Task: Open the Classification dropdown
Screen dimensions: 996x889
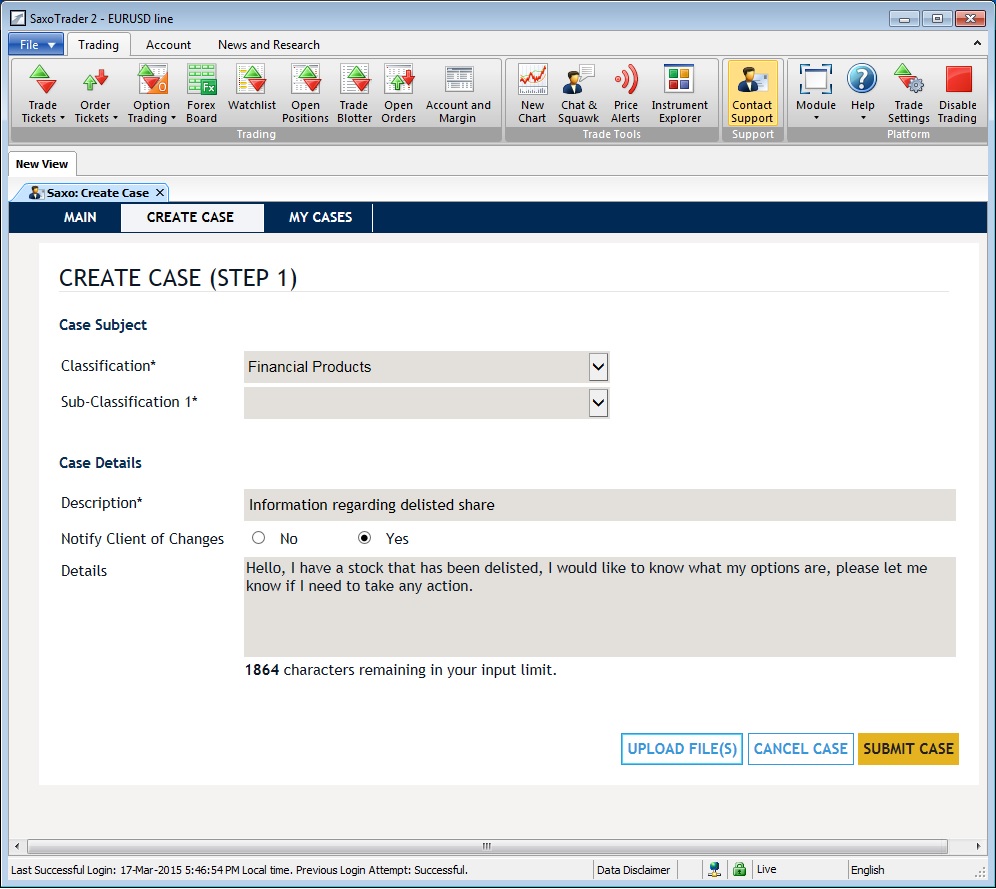Action: tap(598, 367)
